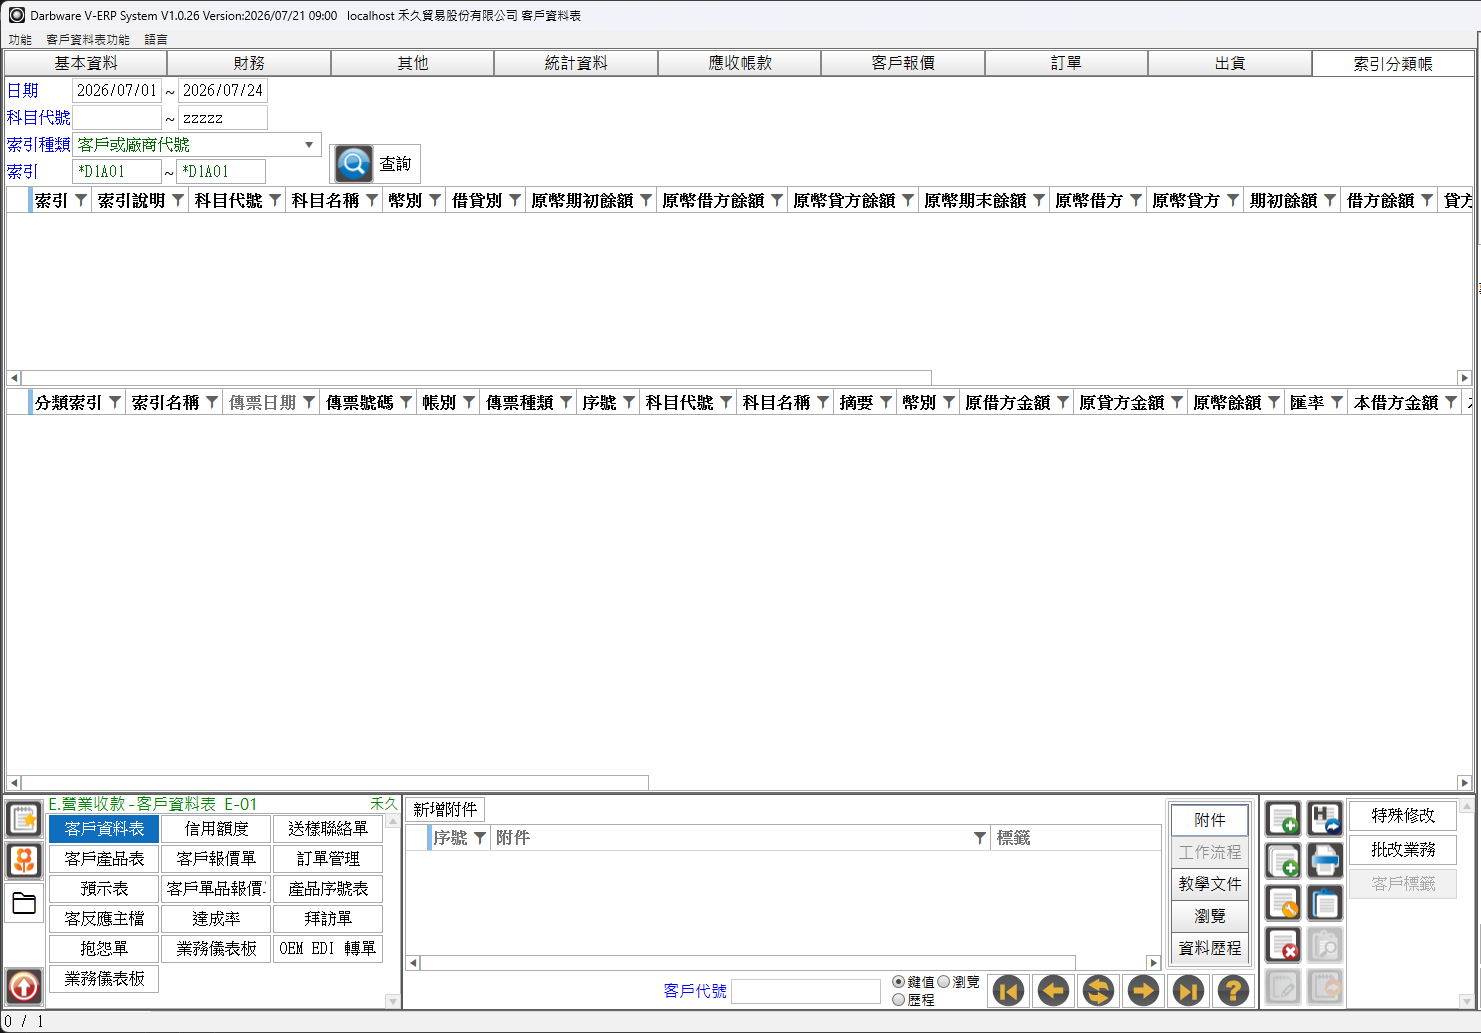This screenshot has width=1481, height=1033.
Task: Click filter icon on 索引說明 column
Action: coord(178,201)
